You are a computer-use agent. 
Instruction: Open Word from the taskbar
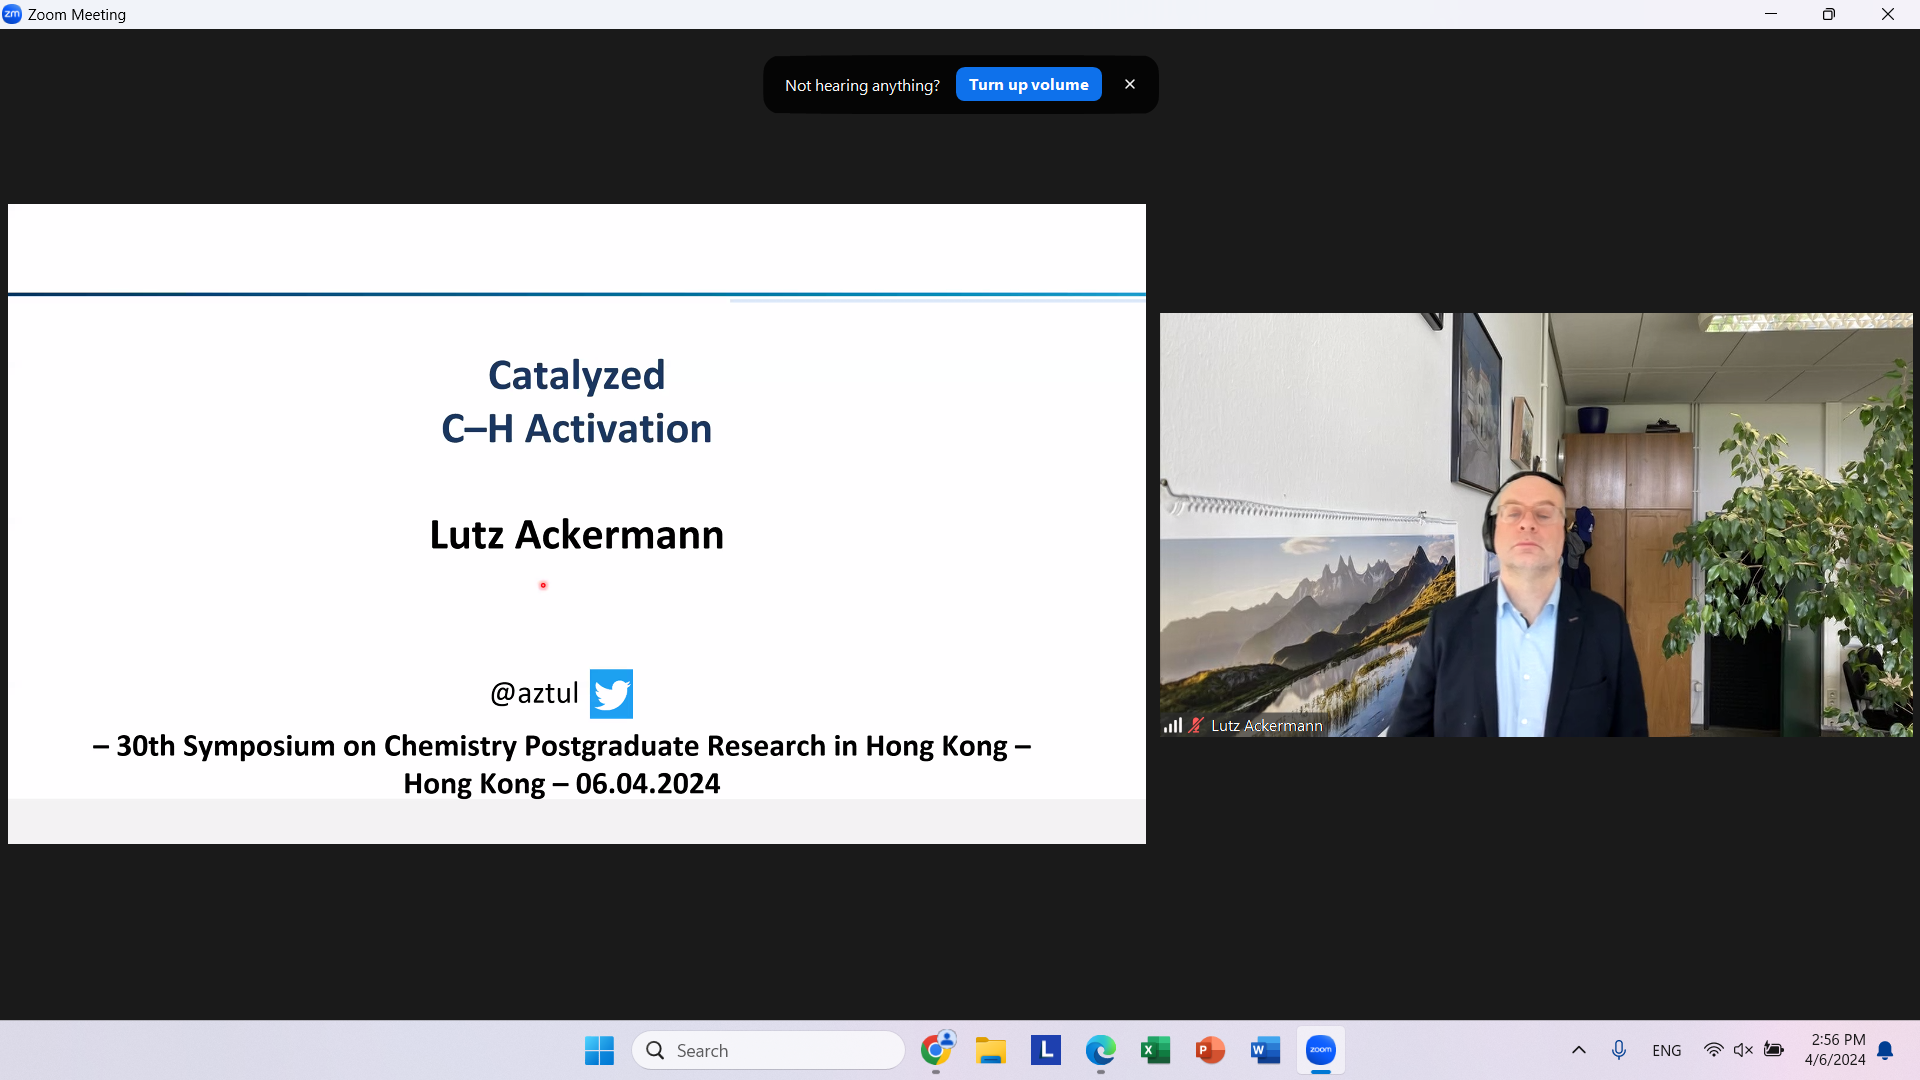(1265, 1050)
